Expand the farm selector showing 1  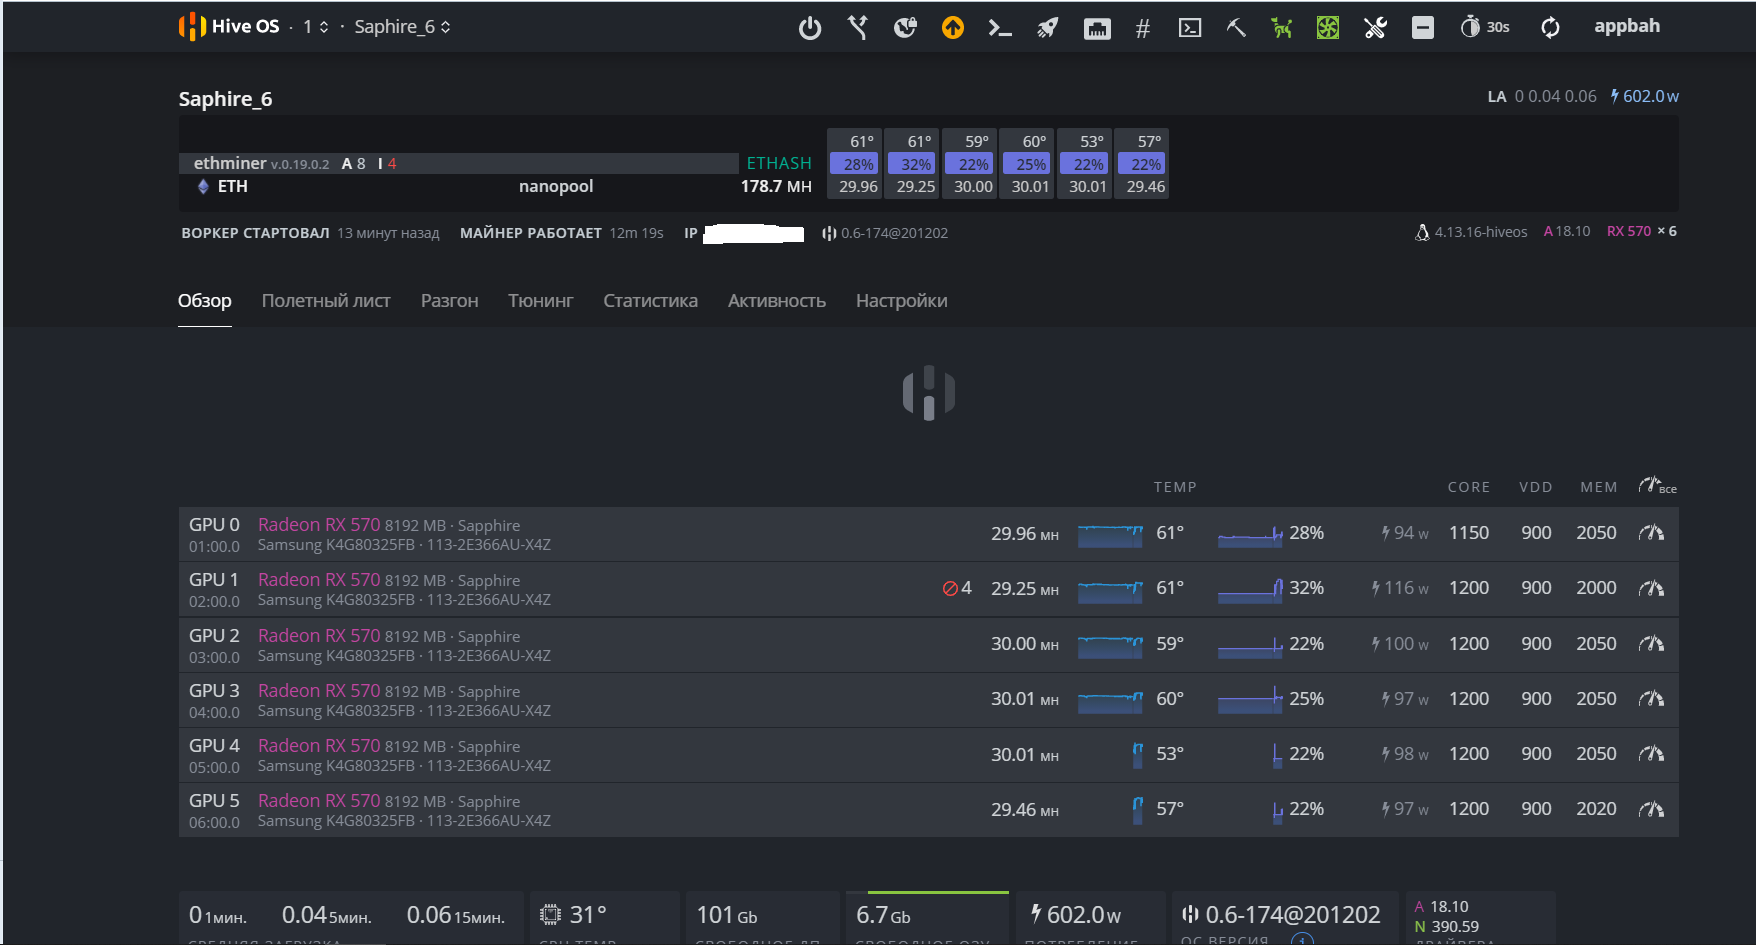tap(316, 27)
